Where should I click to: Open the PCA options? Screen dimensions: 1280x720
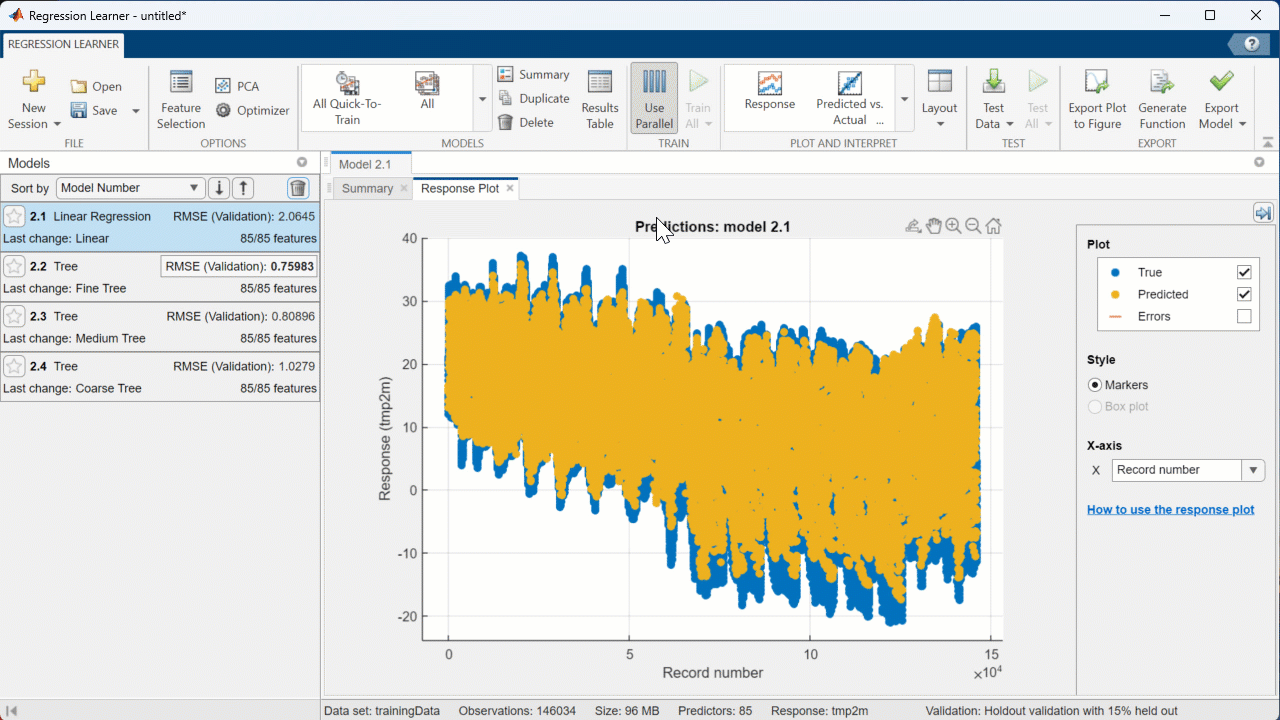click(x=237, y=86)
